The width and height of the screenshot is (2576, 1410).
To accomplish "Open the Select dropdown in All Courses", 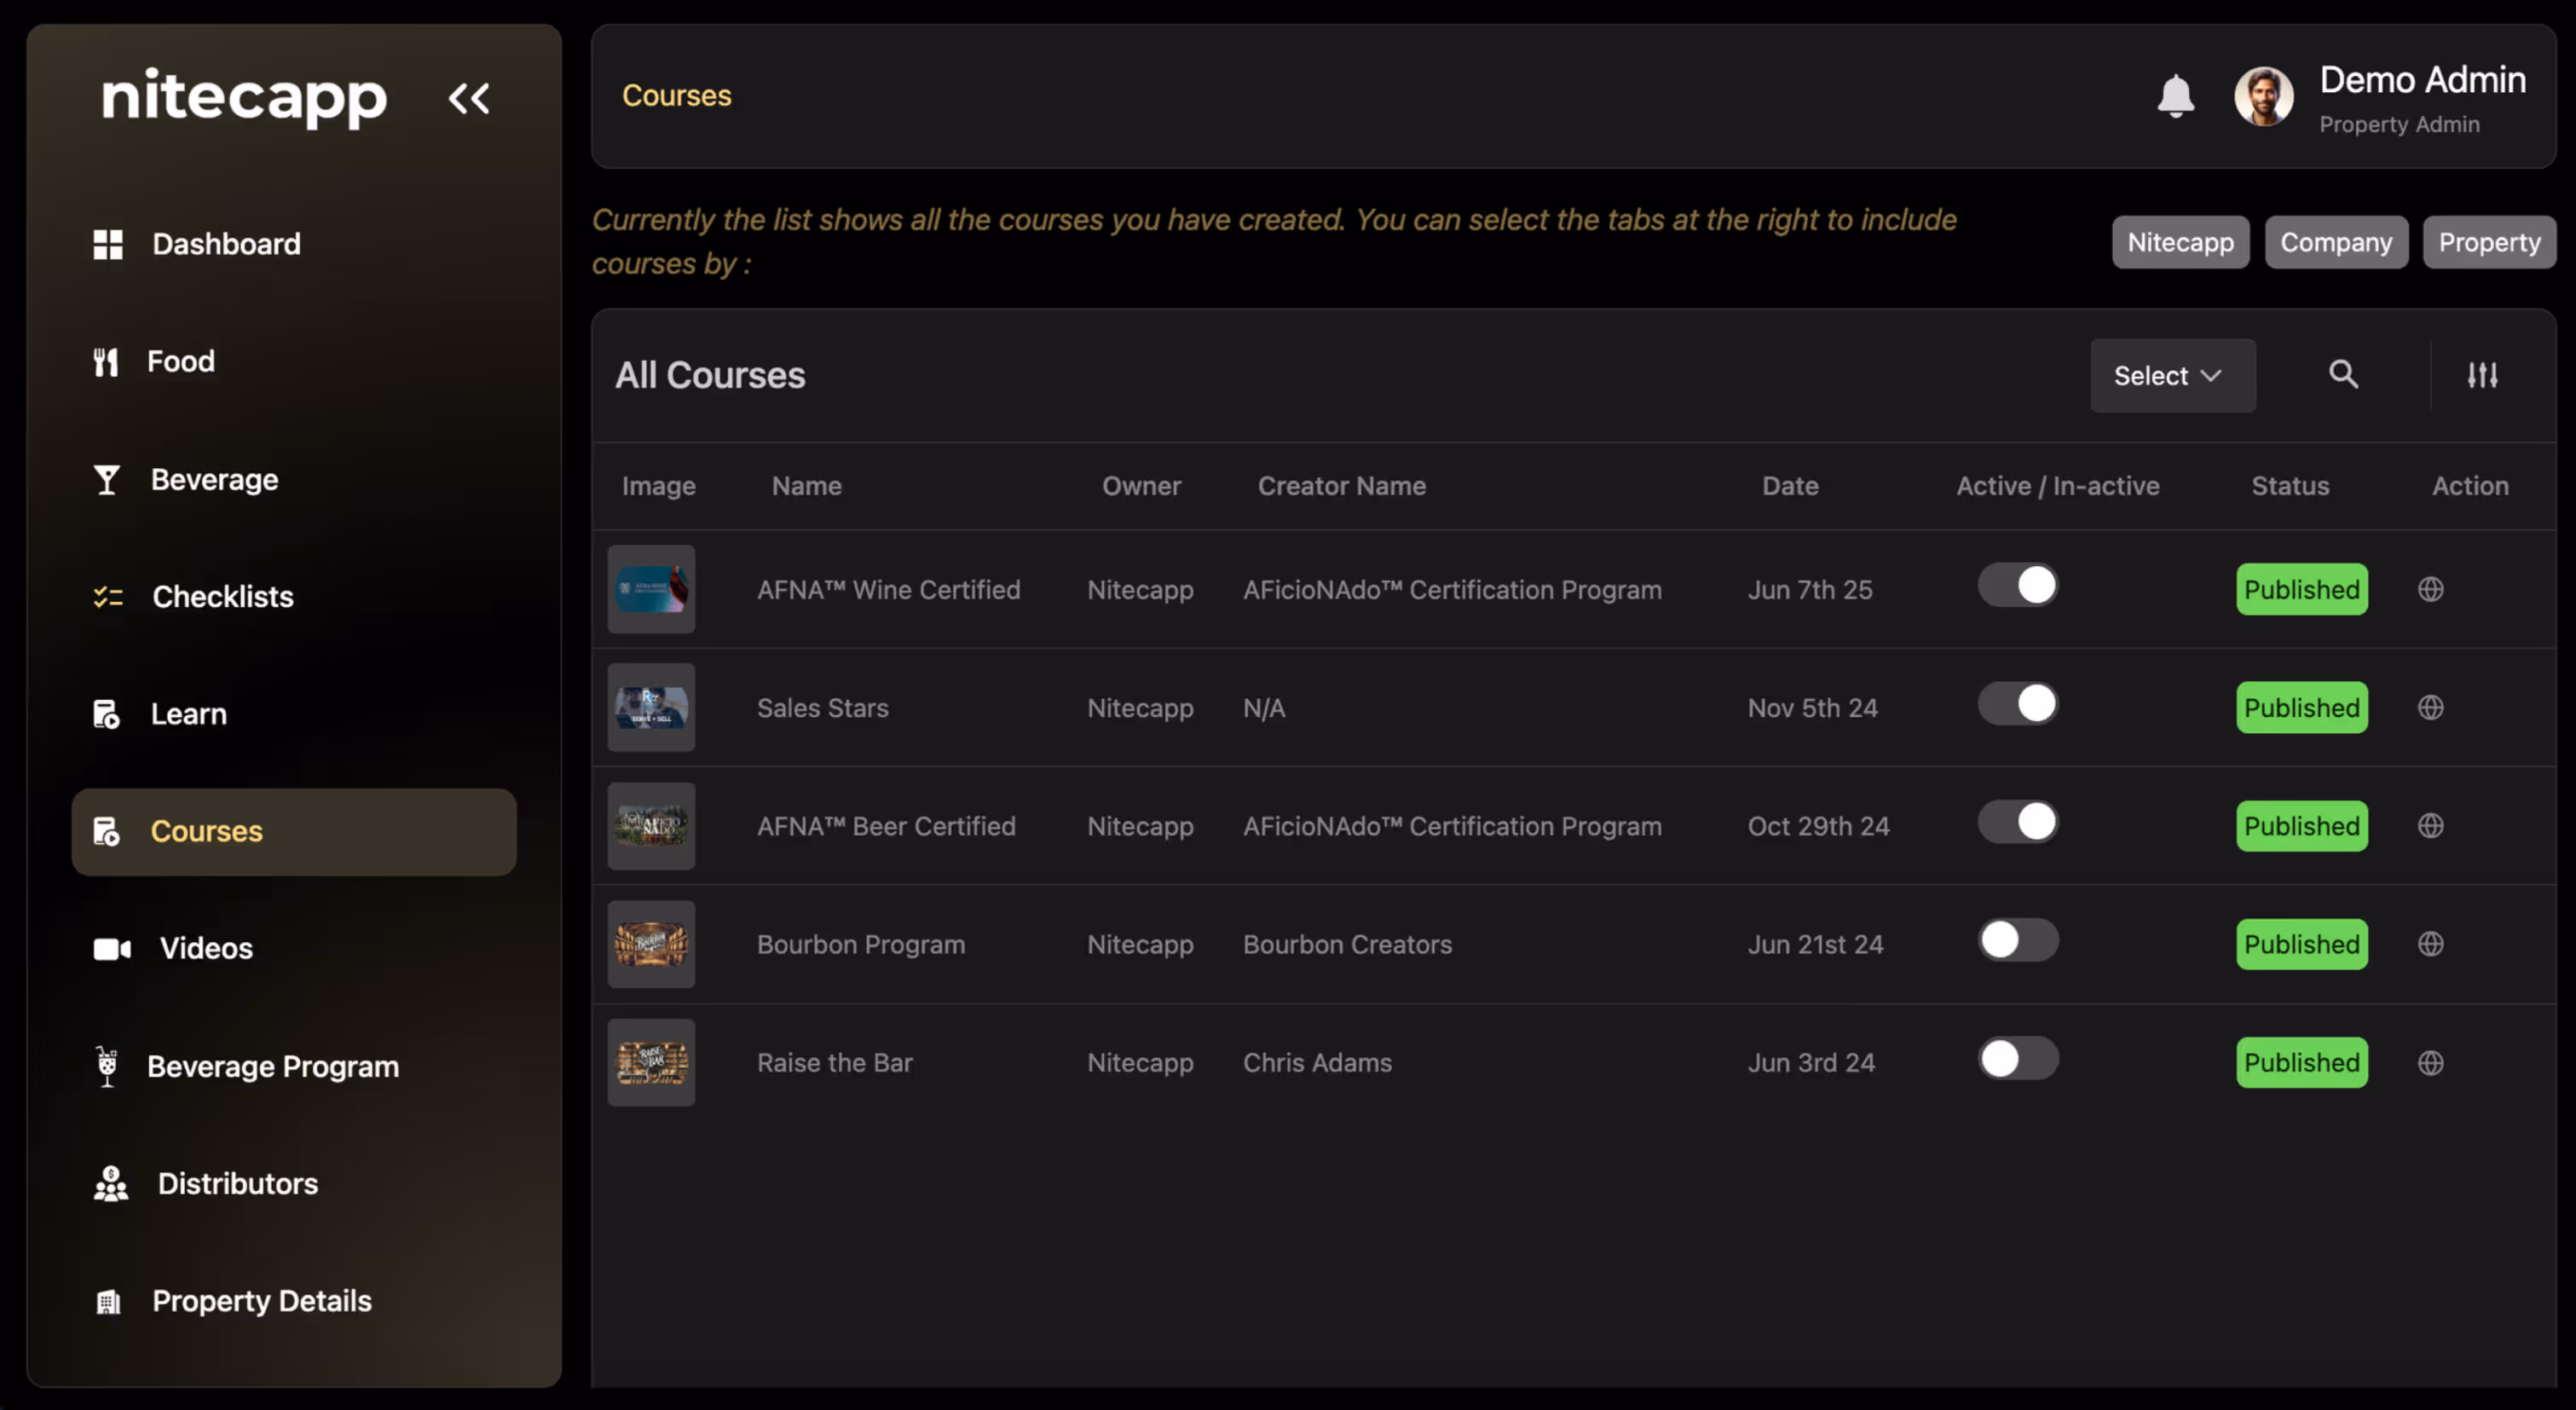I will click(2172, 375).
